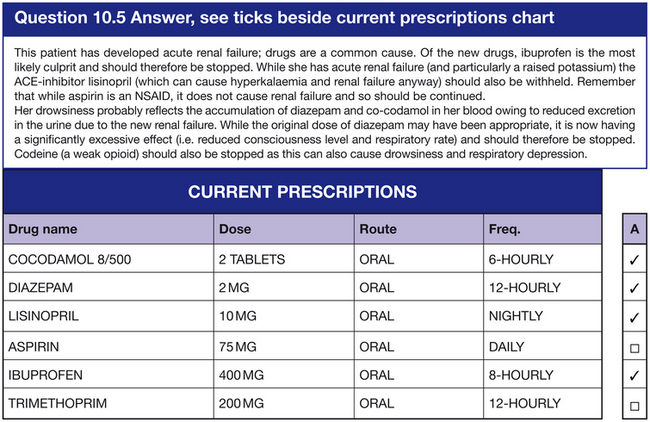Screen dimensions: 650x422
Task: Check the empty Trimethoprim checkbox
Action: 634,406
